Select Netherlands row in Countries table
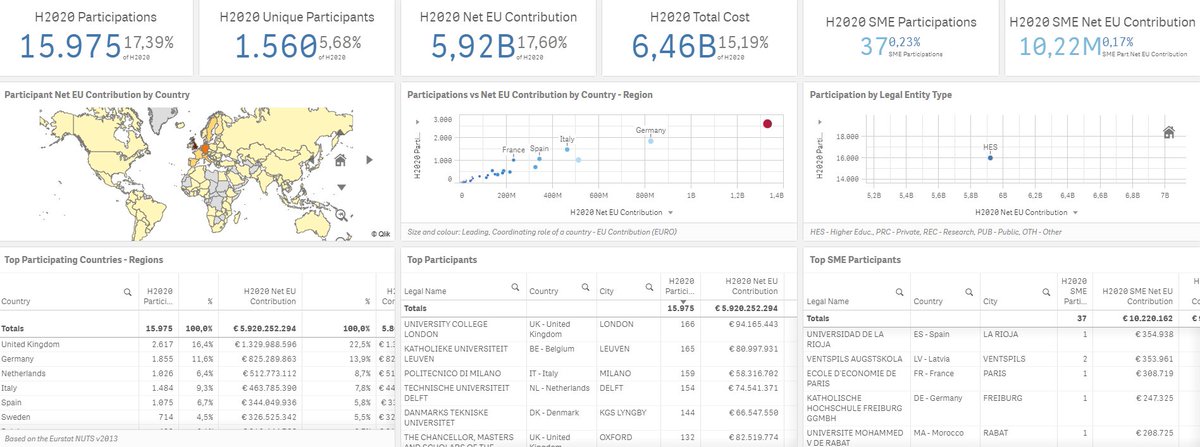Image resolution: width=1200 pixels, height=447 pixels. tap(198, 372)
